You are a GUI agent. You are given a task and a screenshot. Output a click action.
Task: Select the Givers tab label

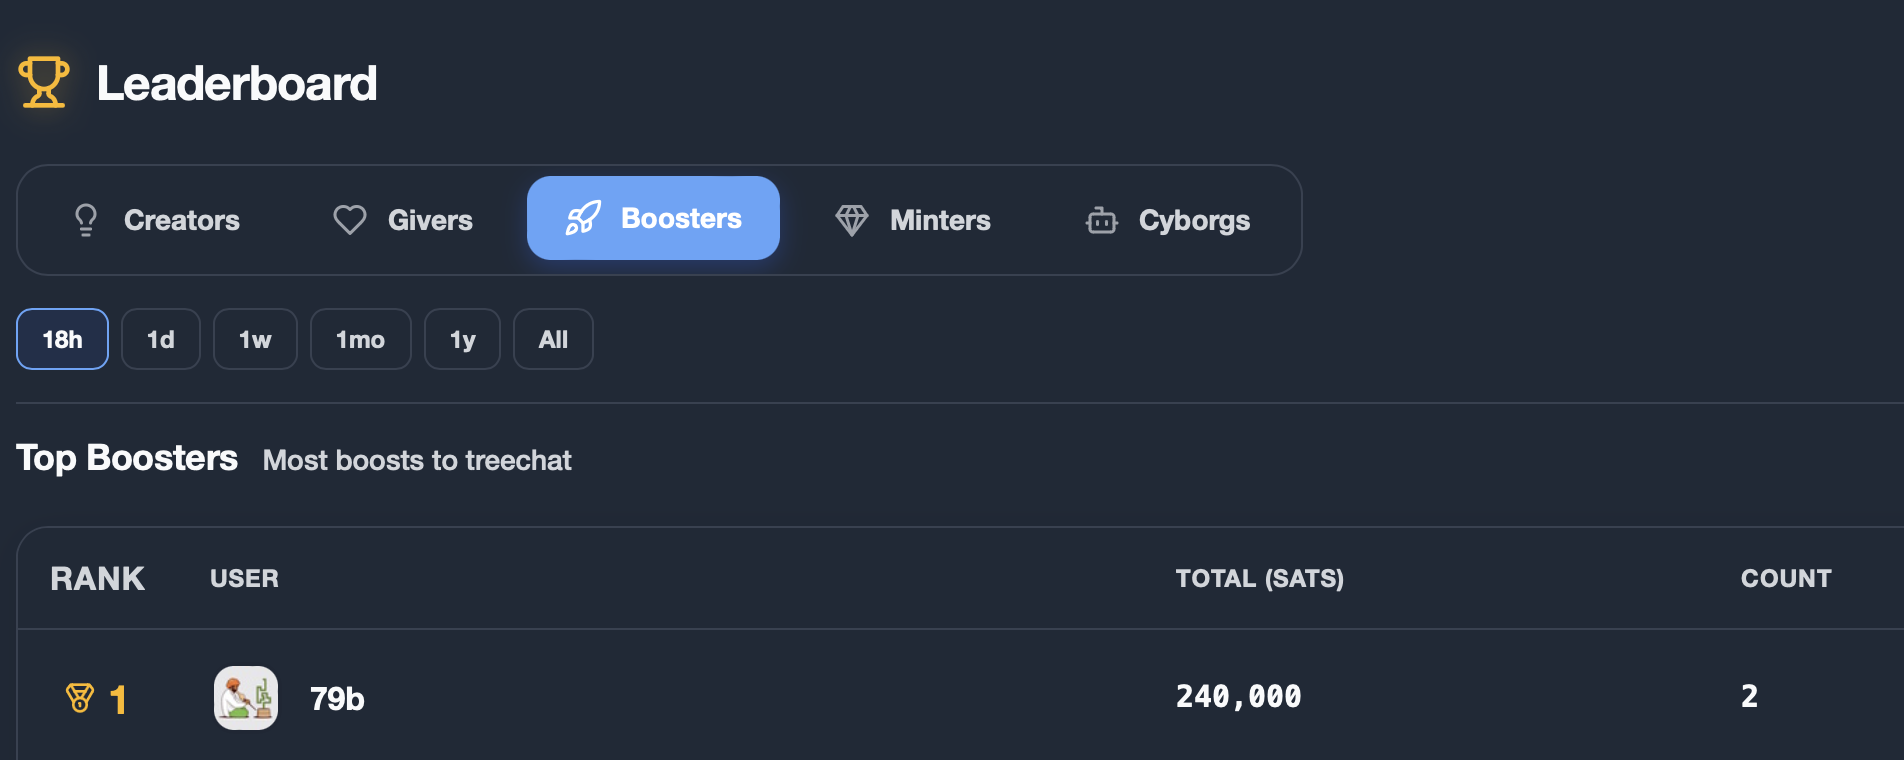click(x=430, y=220)
